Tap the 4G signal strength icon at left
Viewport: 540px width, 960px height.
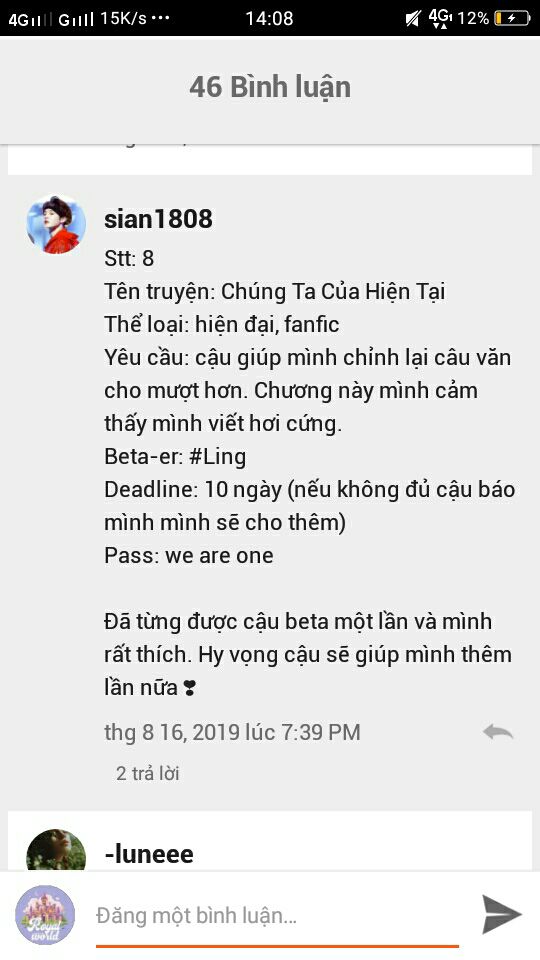[x=30, y=19]
